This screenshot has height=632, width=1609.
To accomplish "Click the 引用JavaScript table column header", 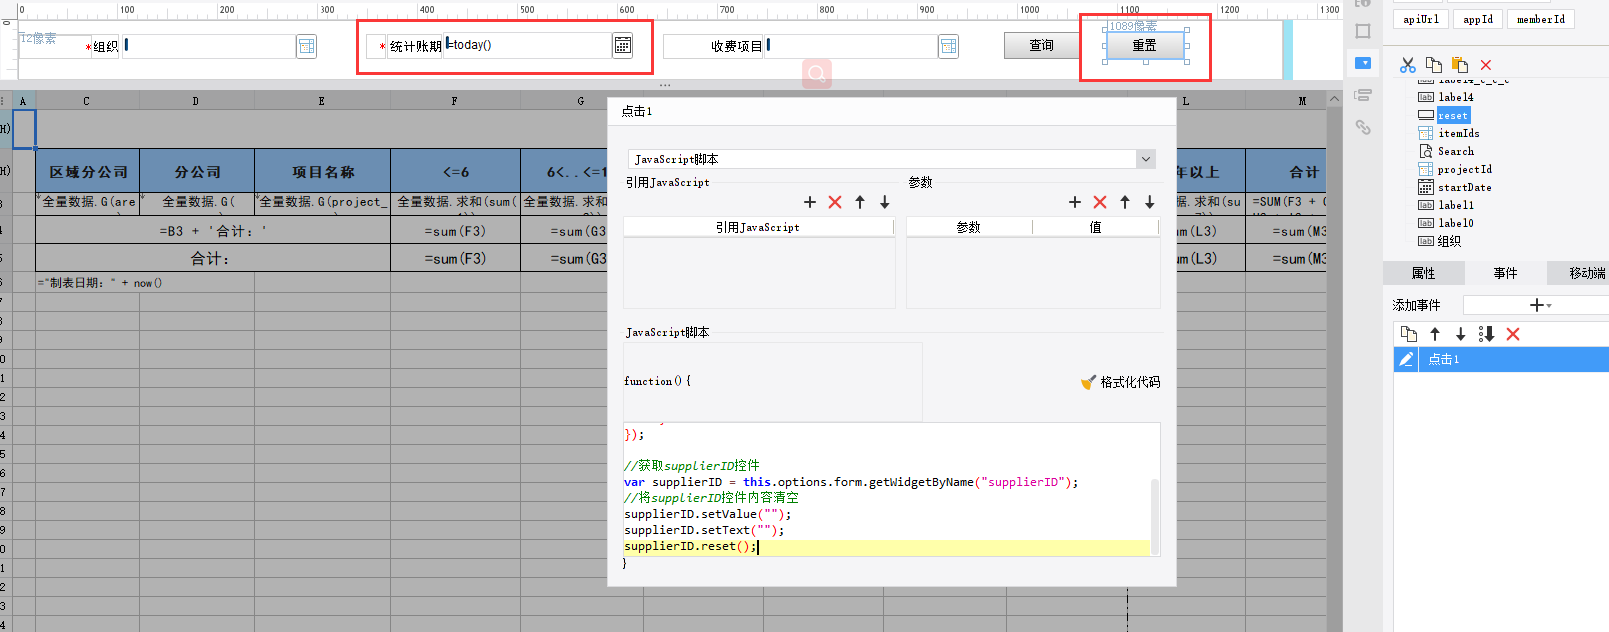I will point(757,227).
